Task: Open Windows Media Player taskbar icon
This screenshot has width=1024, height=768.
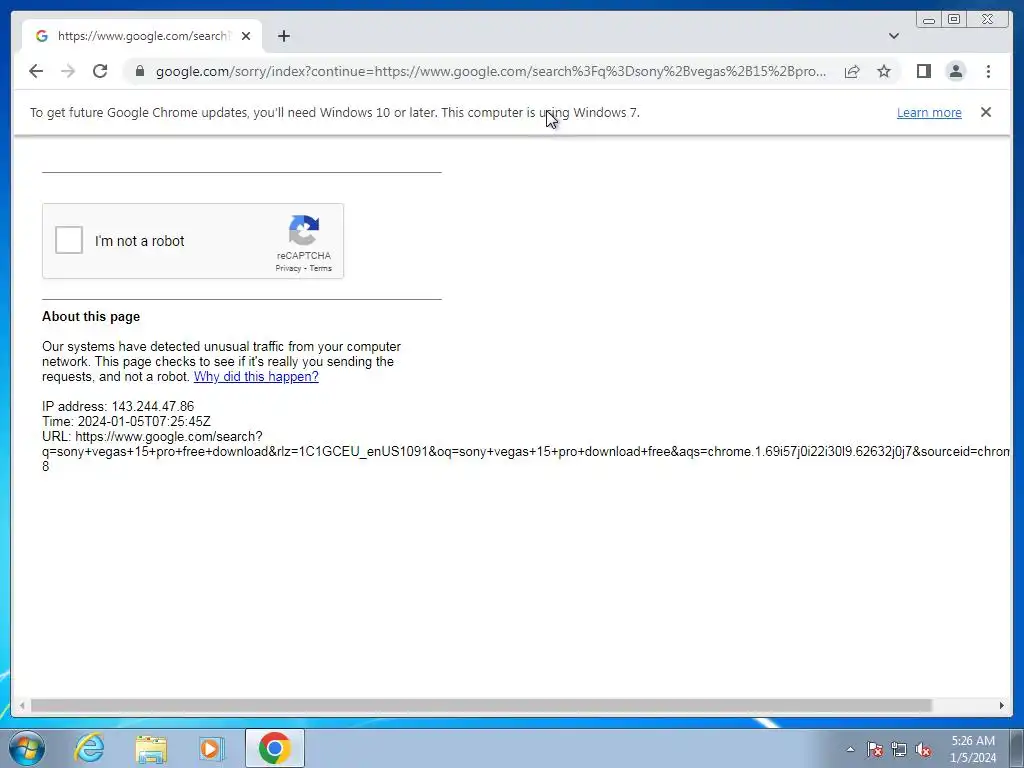Action: pyautogui.click(x=212, y=748)
